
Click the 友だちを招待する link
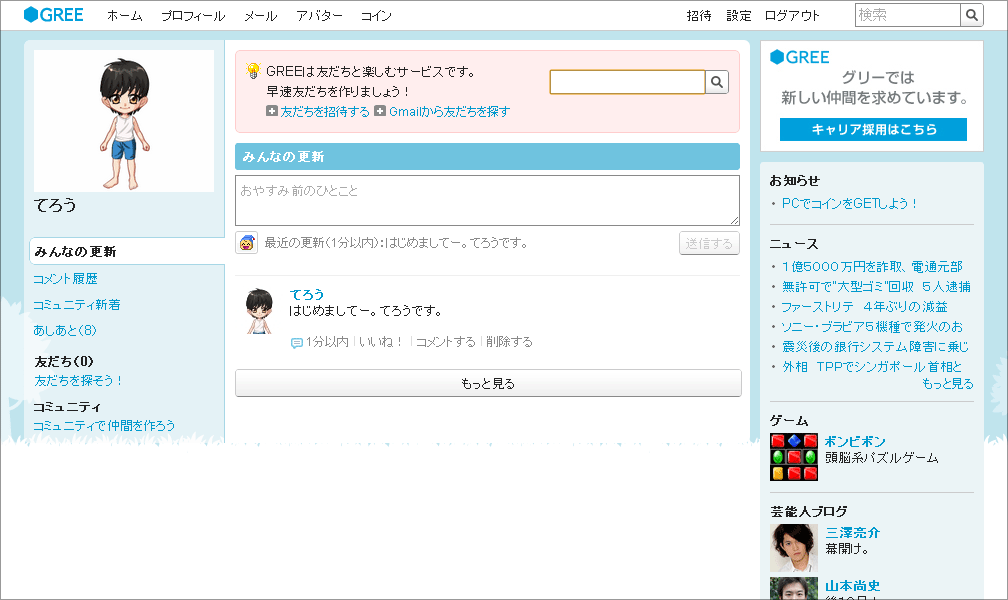click(325, 111)
